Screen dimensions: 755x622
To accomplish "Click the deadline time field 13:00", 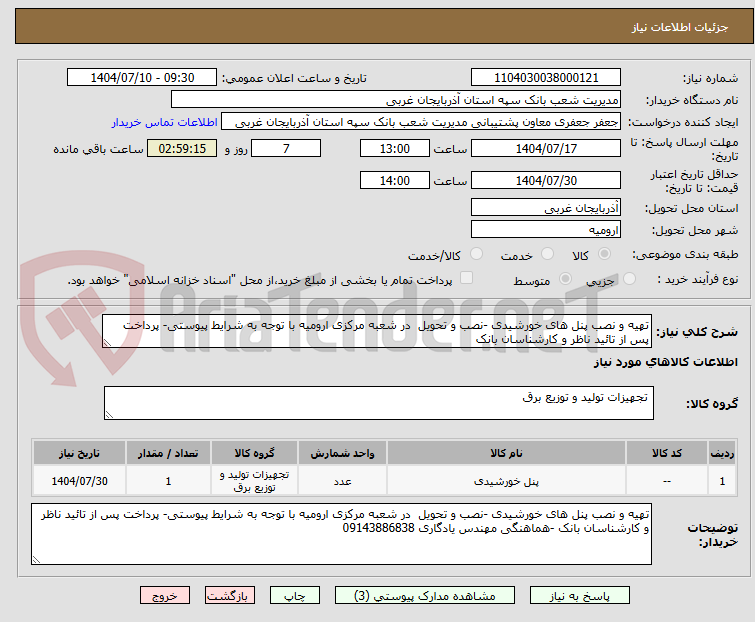I will 394,148.
